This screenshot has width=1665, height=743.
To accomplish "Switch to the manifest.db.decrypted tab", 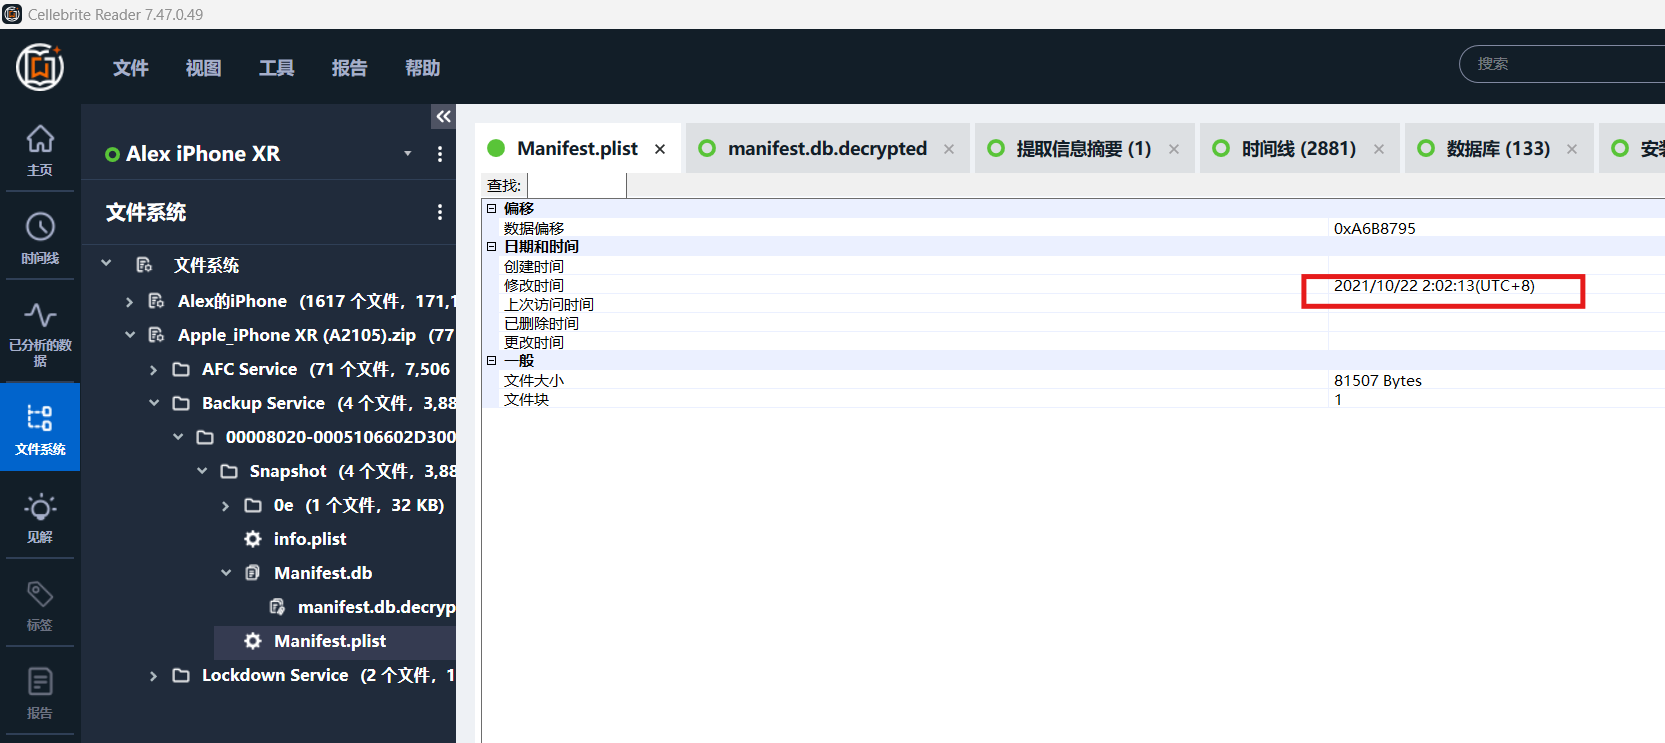I will 827,149.
